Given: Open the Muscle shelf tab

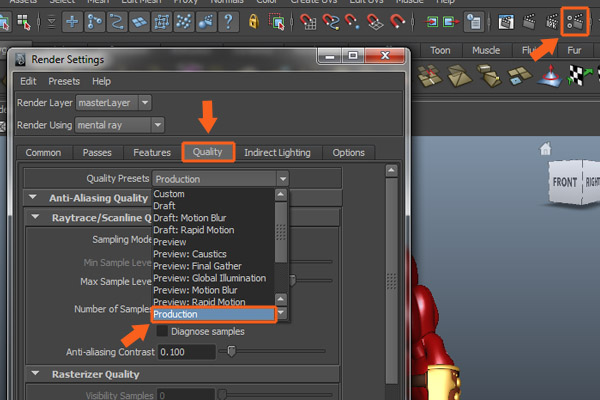Looking at the screenshot, I should tap(486, 50).
